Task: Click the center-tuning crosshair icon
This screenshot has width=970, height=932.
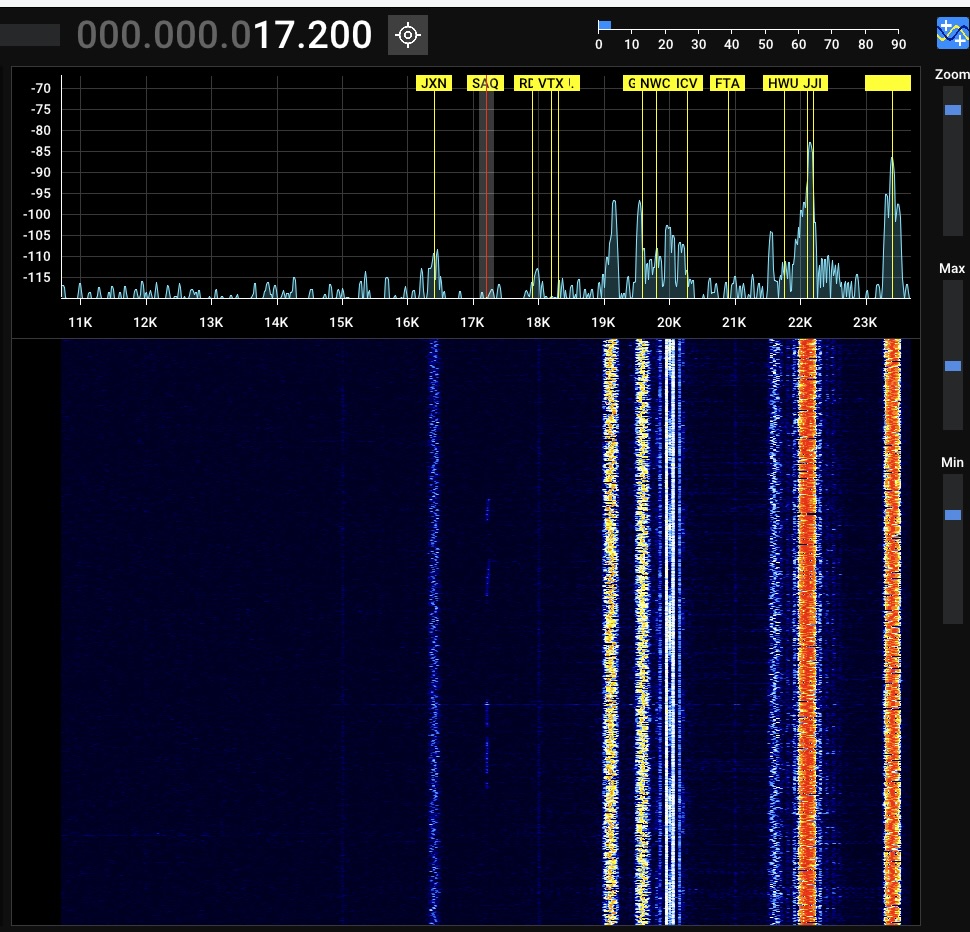Action: (x=408, y=35)
